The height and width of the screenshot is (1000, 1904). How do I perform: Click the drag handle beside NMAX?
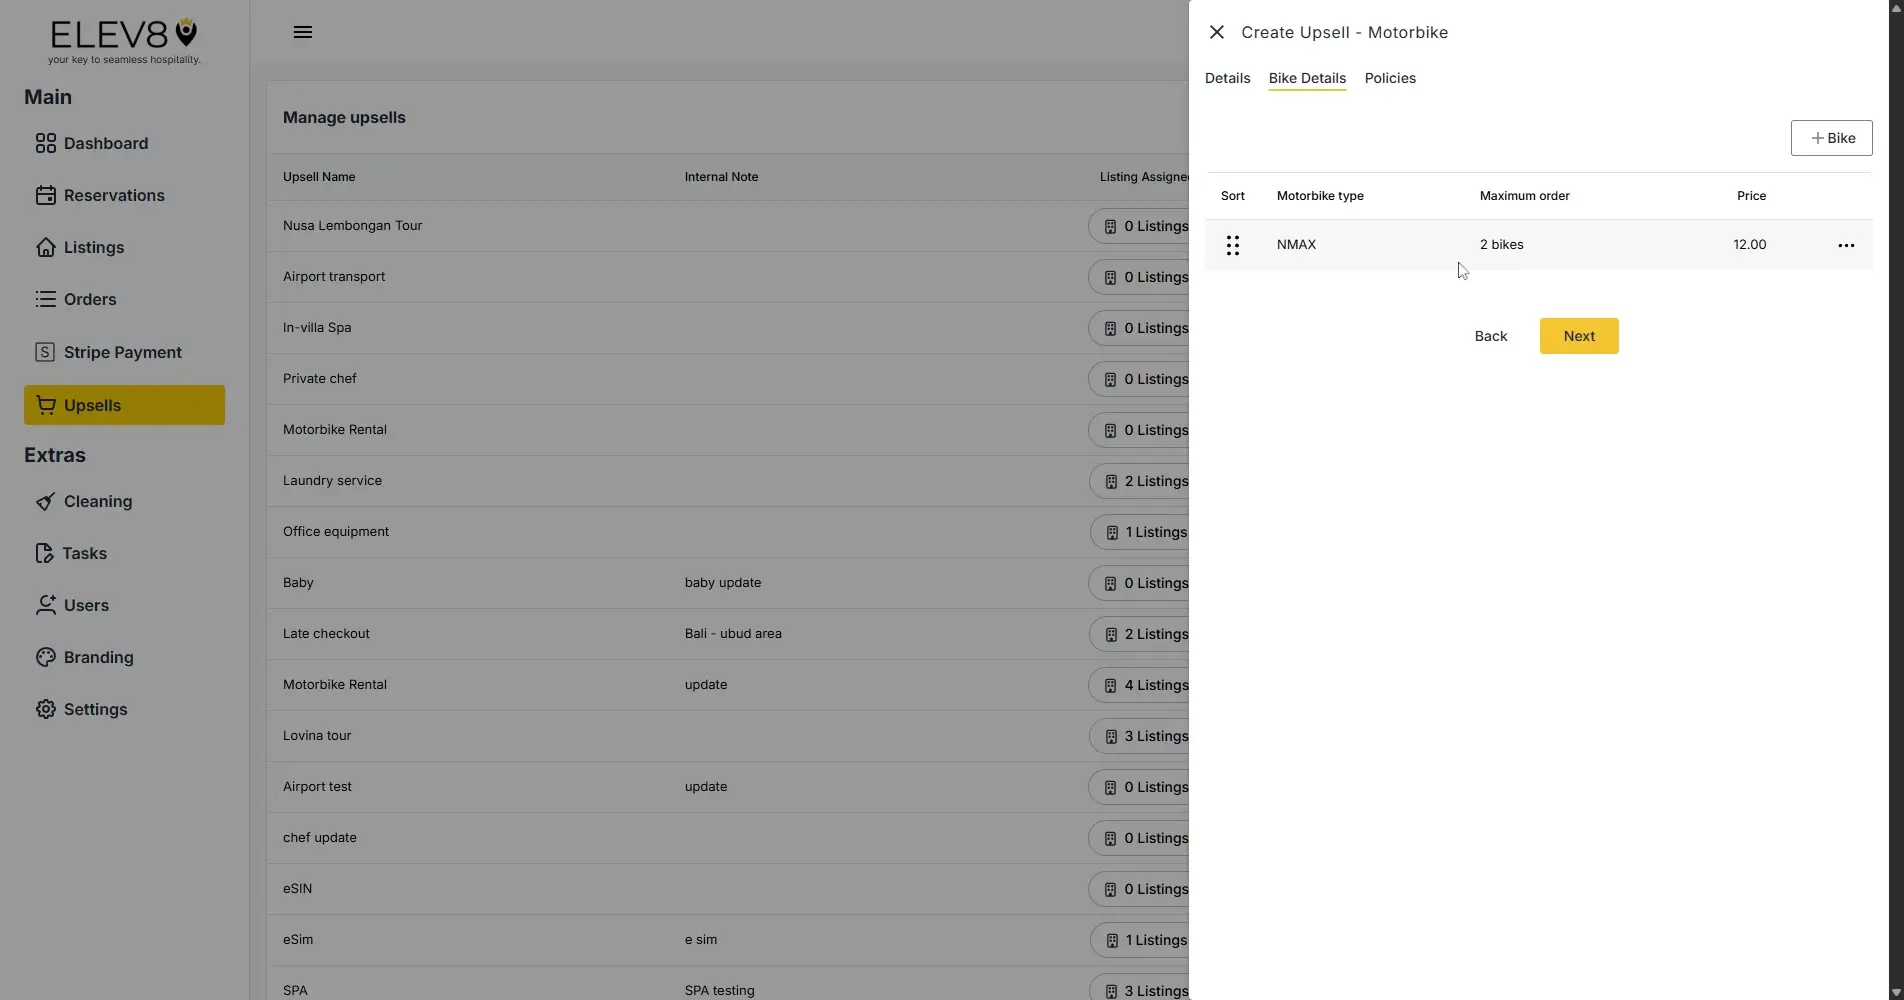click(x=1232, y=244)
